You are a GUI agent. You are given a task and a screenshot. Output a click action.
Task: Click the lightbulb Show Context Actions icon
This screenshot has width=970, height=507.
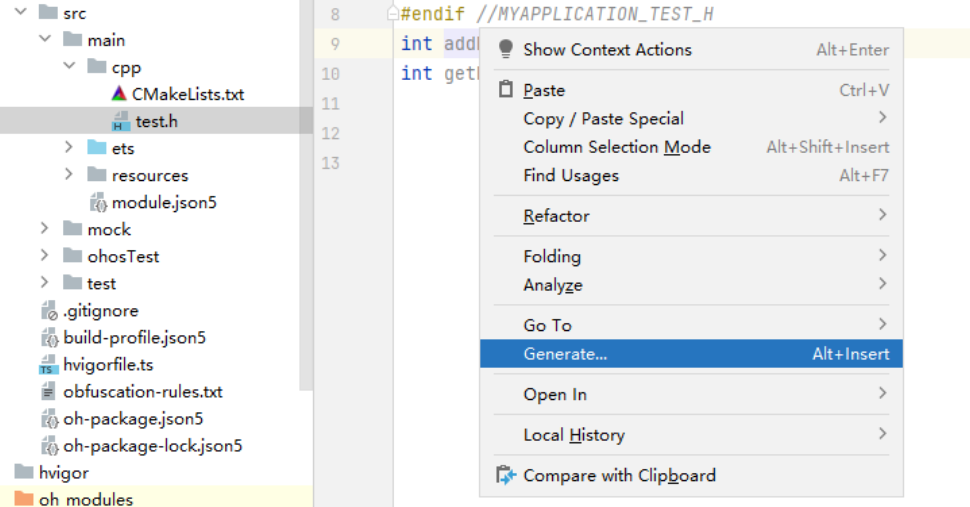[x=505, y=49]
